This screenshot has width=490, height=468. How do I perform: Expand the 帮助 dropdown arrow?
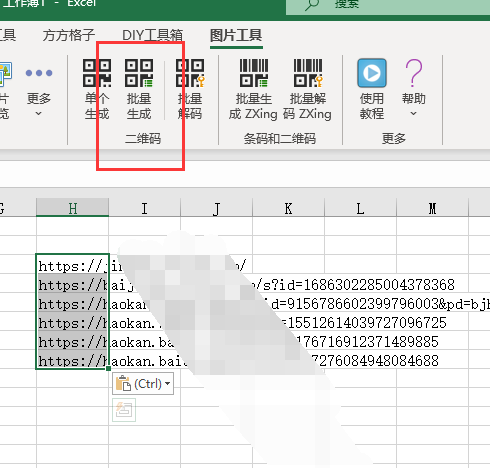[413, 114]
